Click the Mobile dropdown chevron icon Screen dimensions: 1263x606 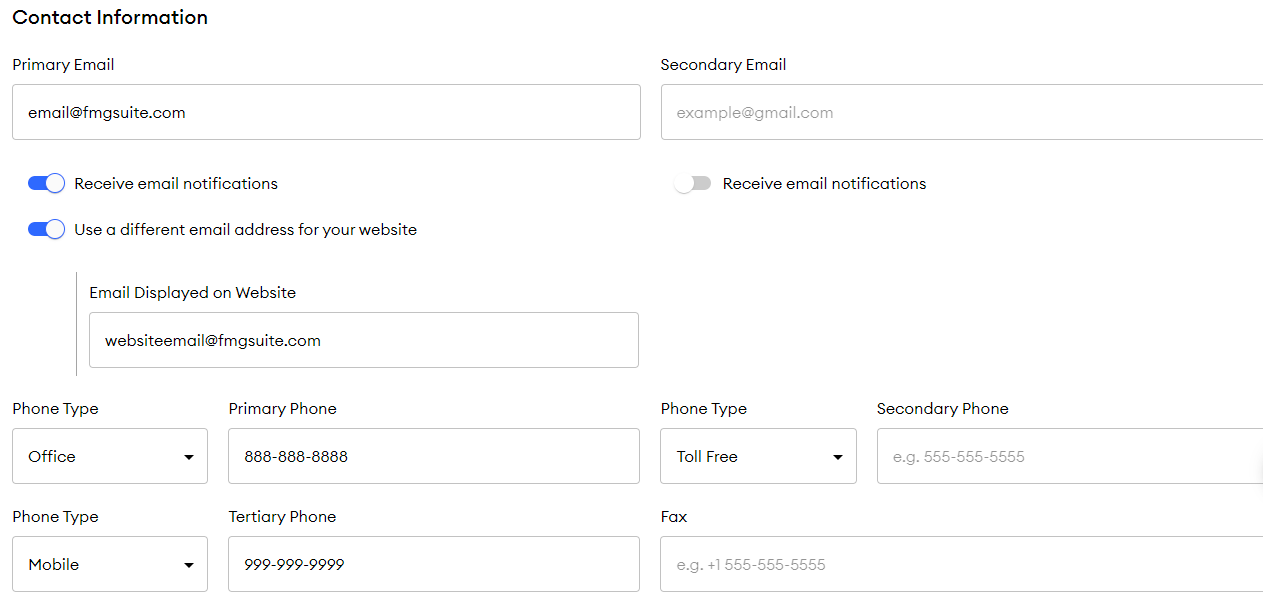(189, 564)
